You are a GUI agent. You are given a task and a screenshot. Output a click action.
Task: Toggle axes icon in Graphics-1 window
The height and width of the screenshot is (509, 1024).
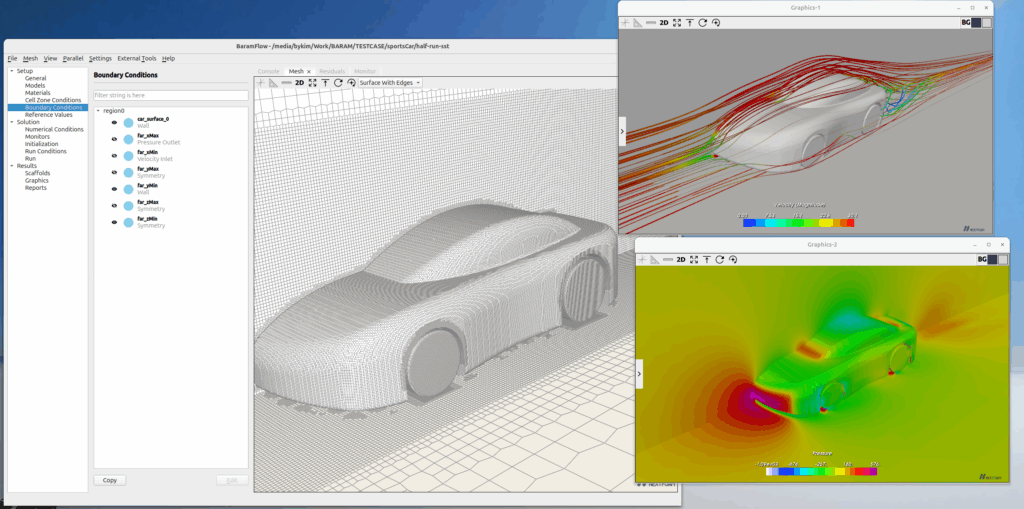pyautogui.click(x=625, y=22)
